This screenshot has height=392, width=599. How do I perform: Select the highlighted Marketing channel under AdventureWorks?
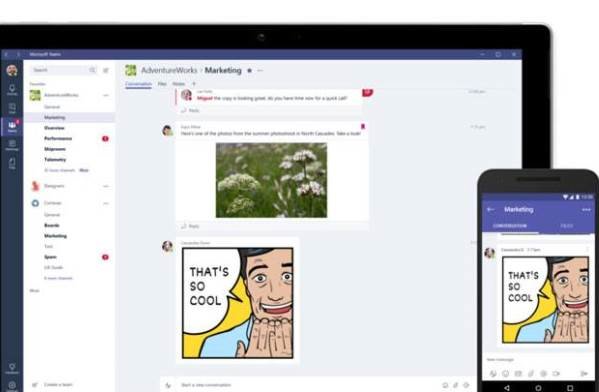pos(70,117)
